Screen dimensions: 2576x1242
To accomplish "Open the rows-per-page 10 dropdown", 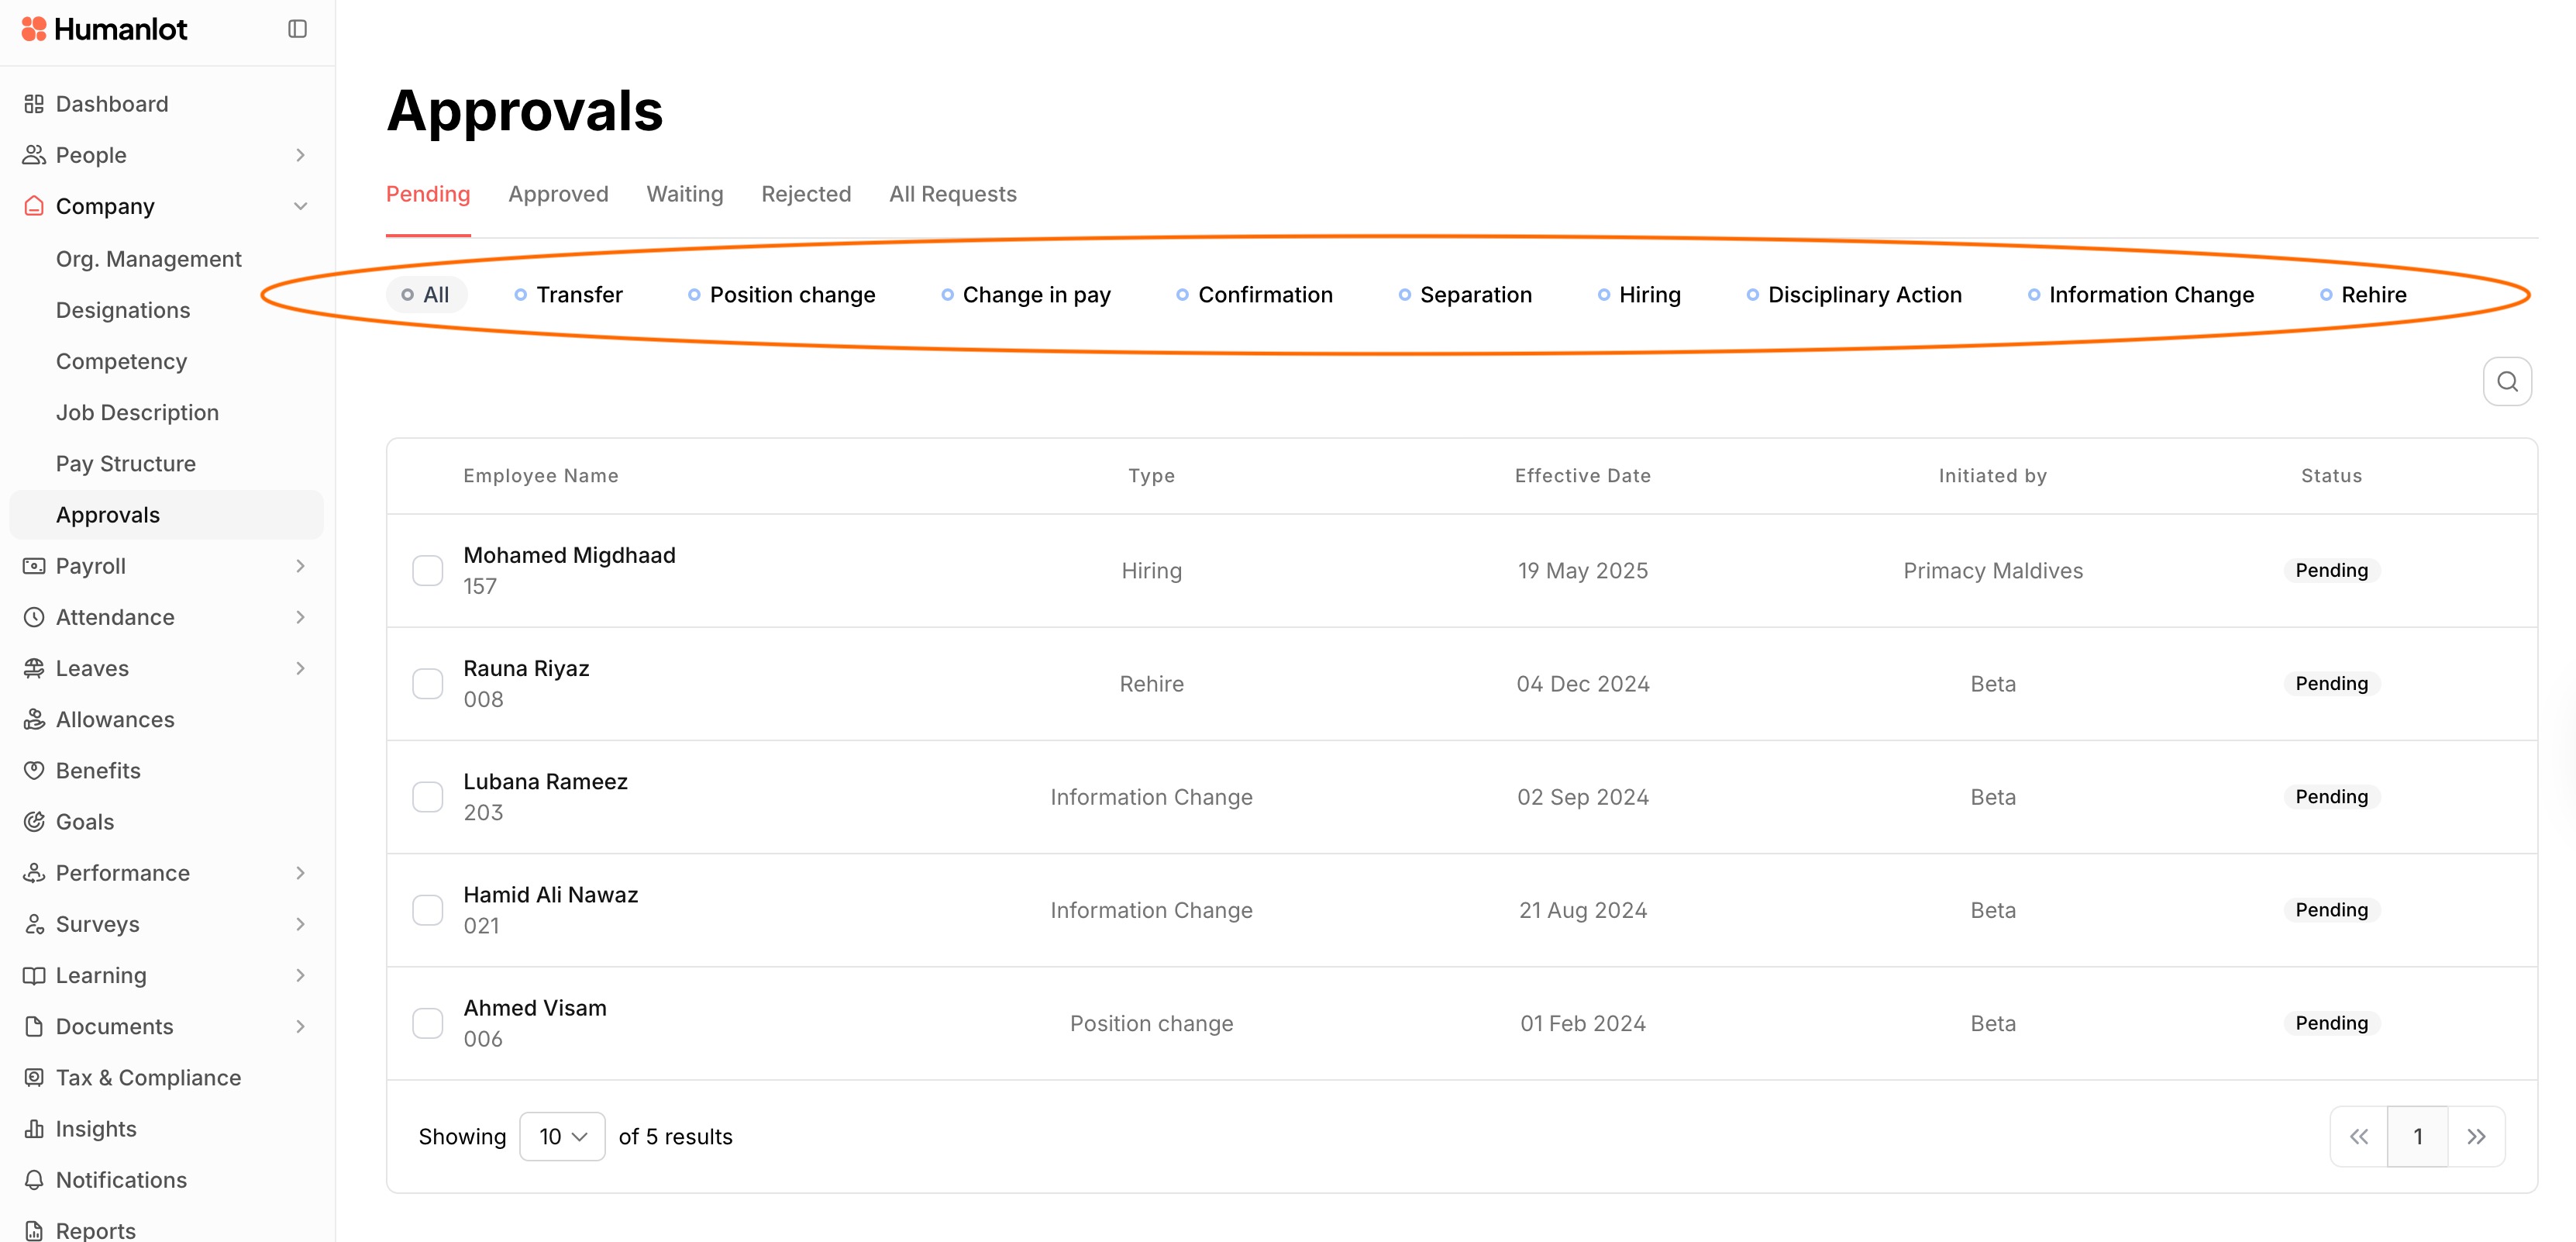I will [x=562, y=1137].
